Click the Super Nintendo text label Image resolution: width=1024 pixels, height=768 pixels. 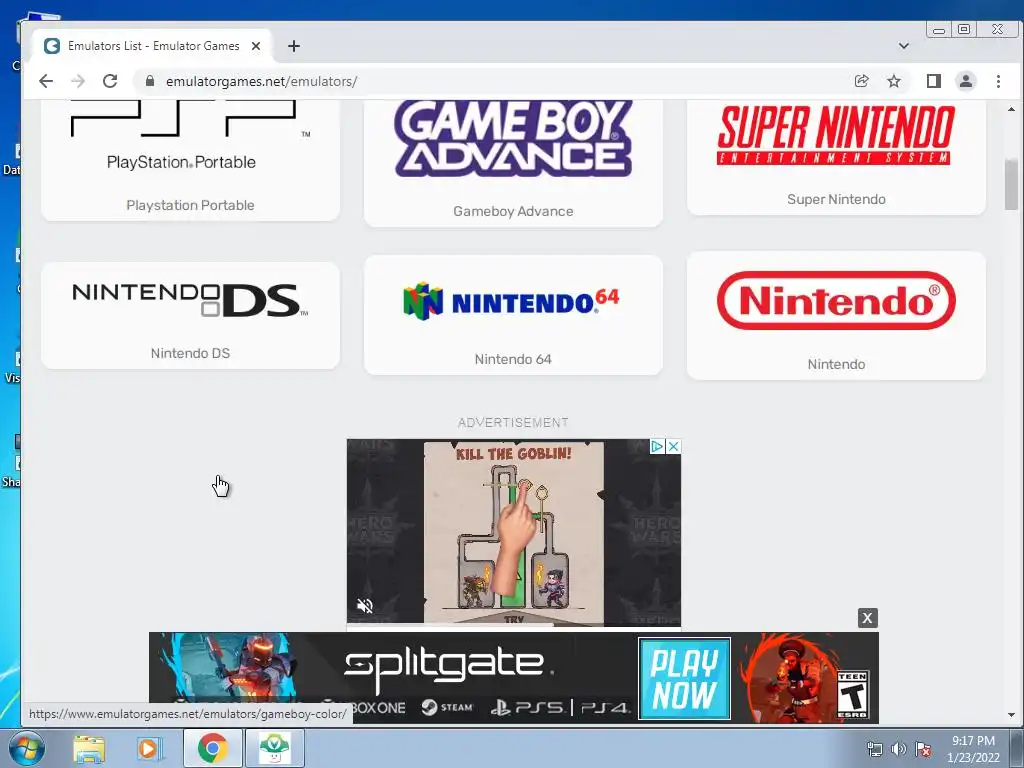coord(837,199)
